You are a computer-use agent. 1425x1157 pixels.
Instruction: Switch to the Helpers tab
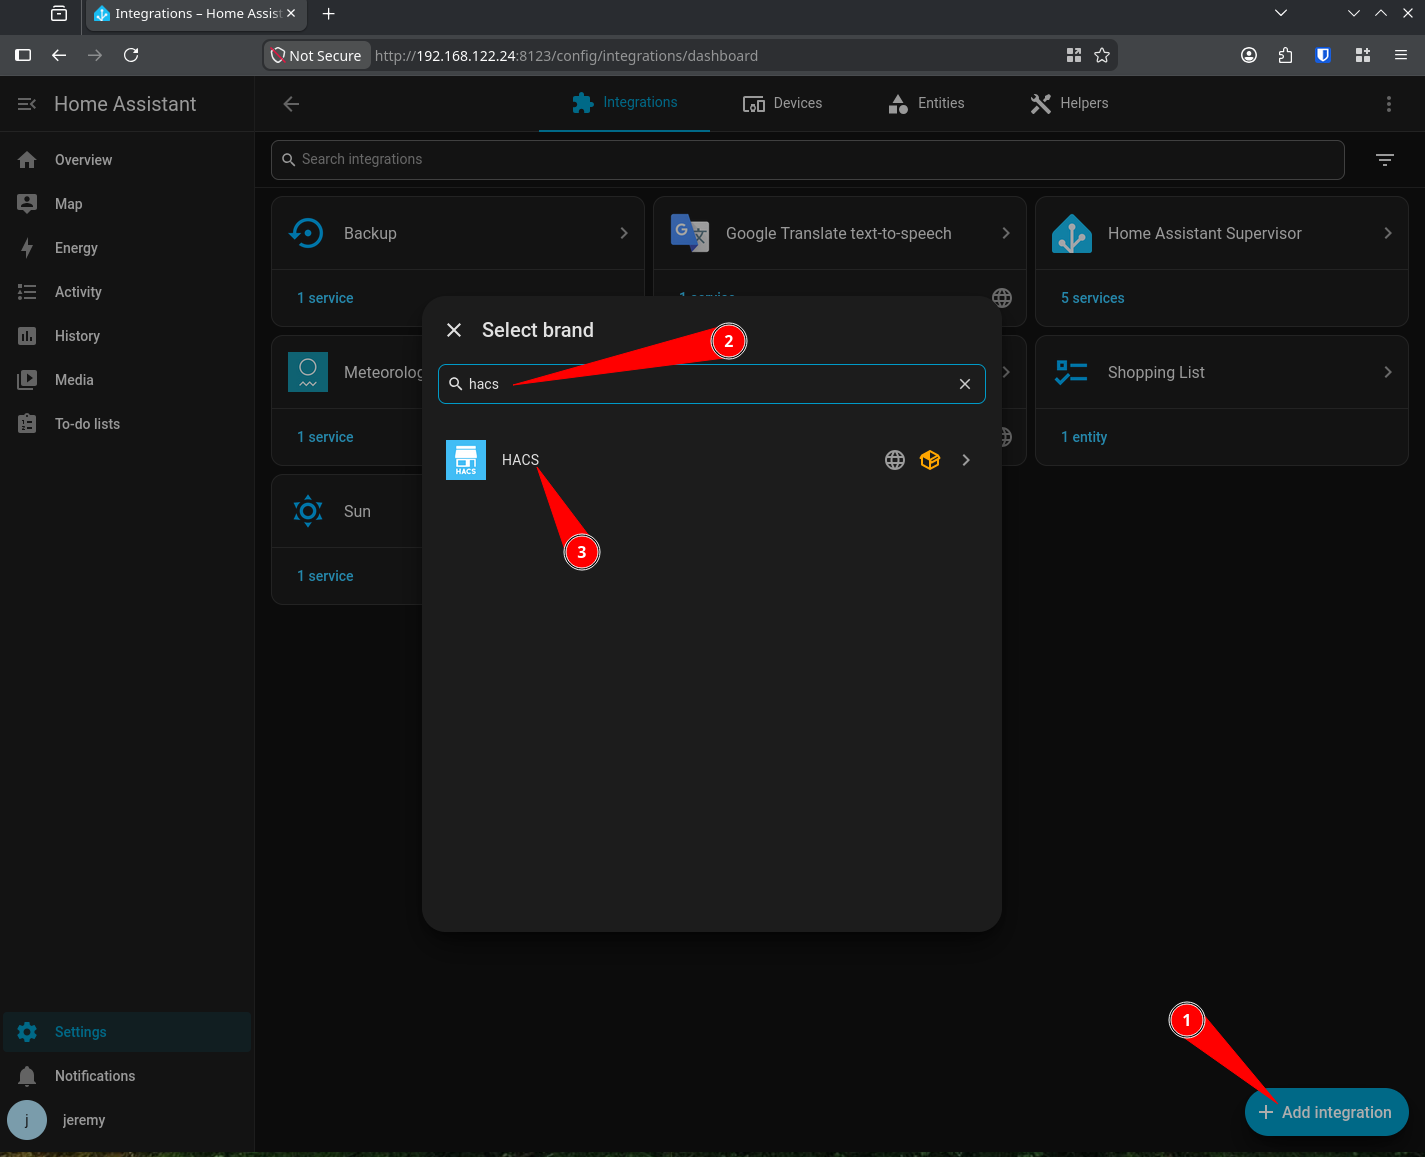tap(1069, 103)
